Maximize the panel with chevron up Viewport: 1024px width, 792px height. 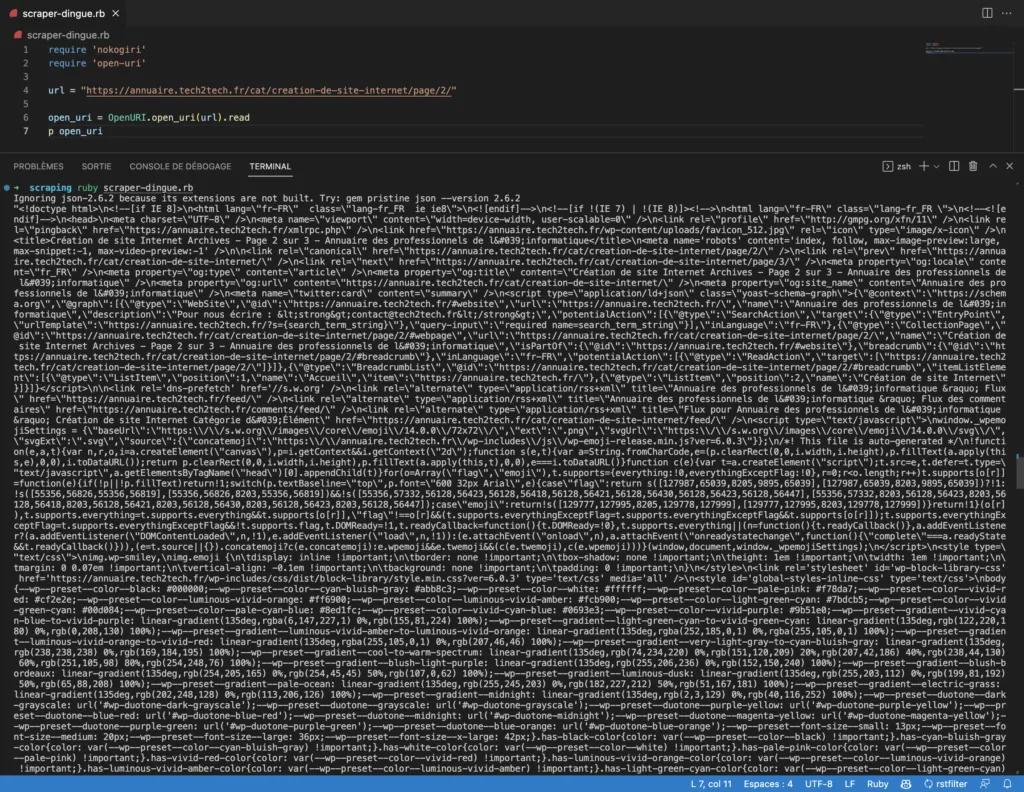pyautogui.click(x=993, y=166)
